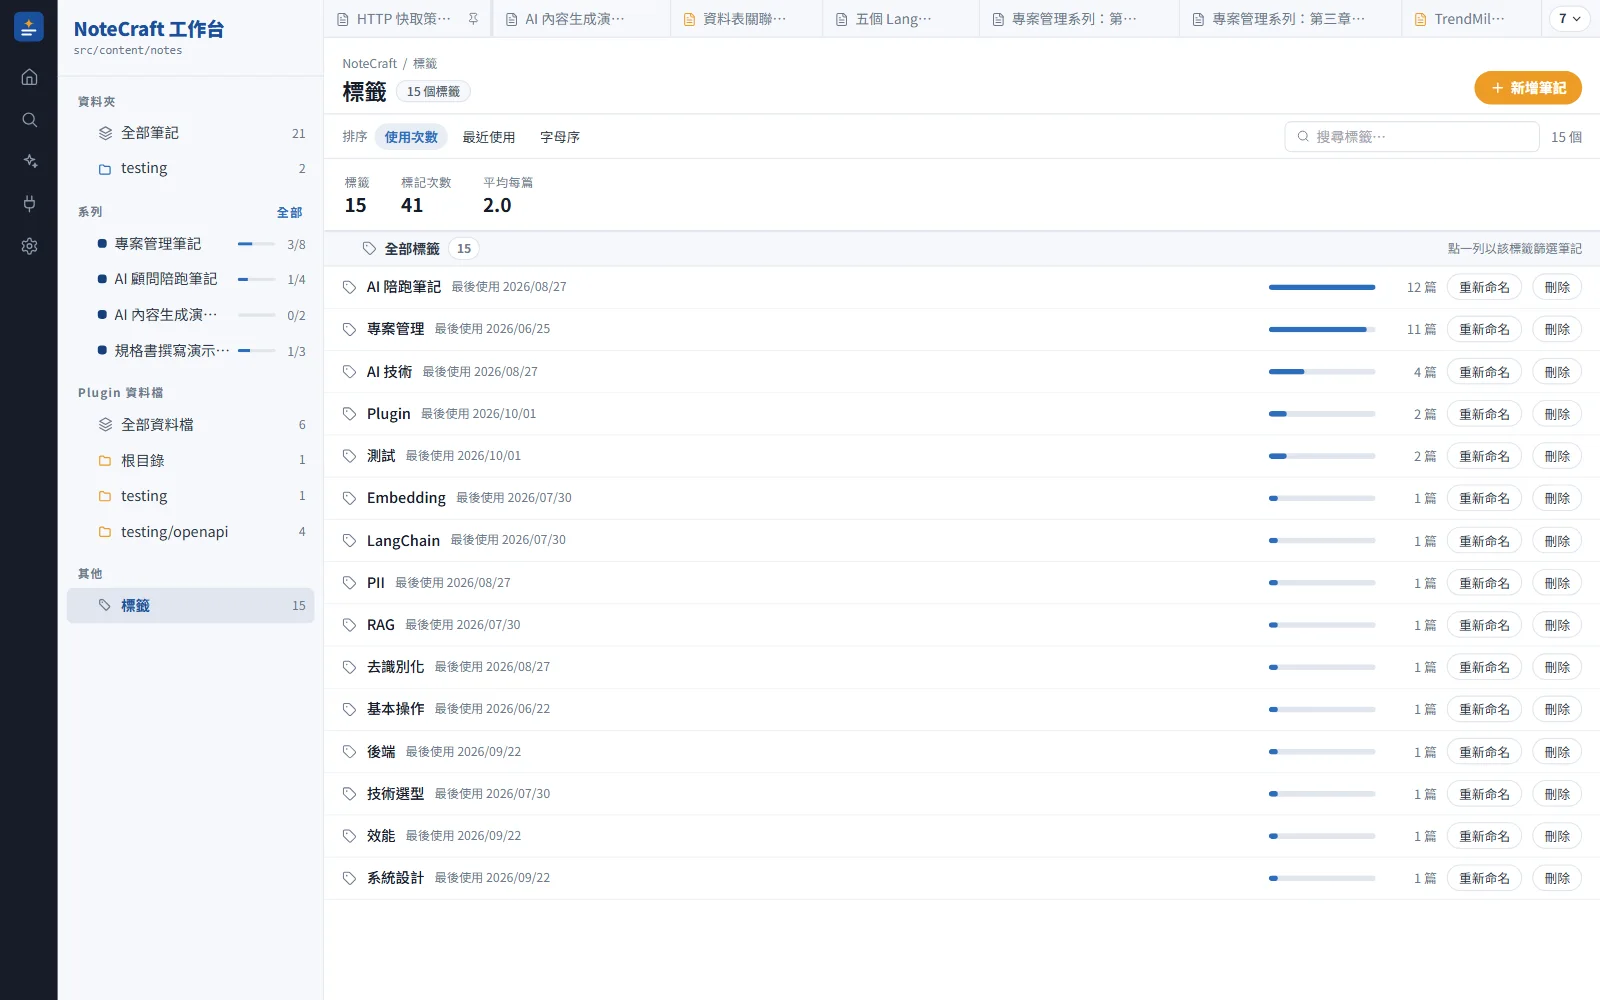Select 標籤 in the sidebar
This screenshot has width=1600, height=1000.
point(190,606)
